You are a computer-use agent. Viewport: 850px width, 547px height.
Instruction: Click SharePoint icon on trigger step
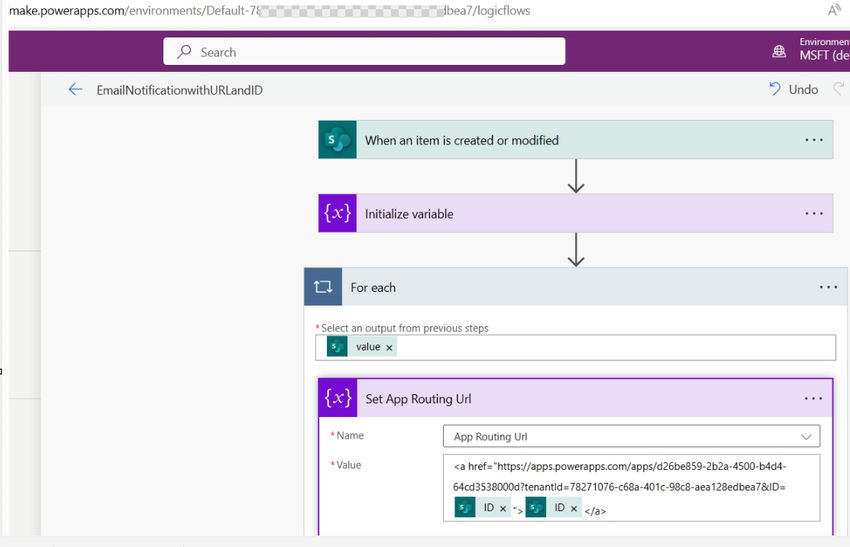[337, 140]
